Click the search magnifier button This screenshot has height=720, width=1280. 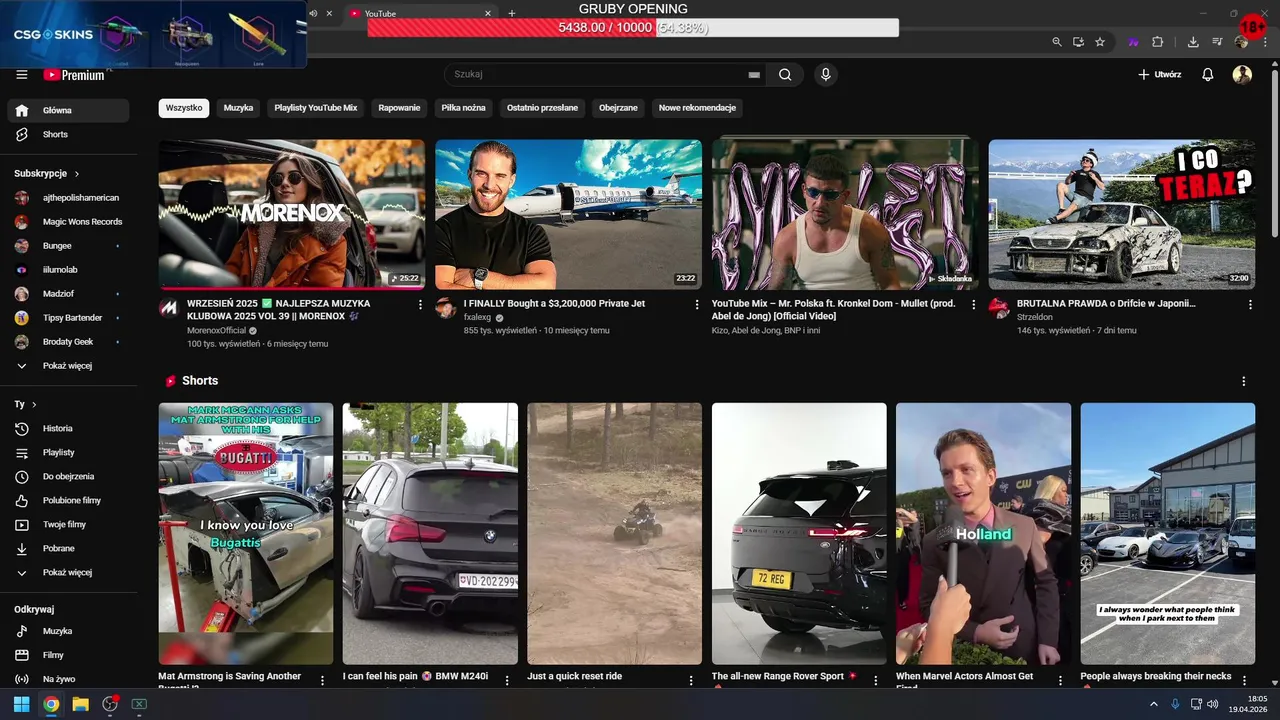point(785,74)
